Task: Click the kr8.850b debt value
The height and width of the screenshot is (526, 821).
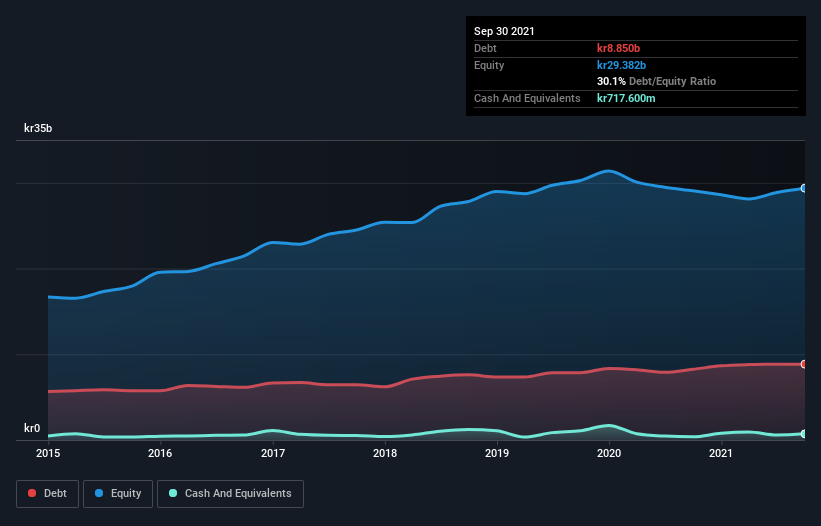Action: coord(618,48)
